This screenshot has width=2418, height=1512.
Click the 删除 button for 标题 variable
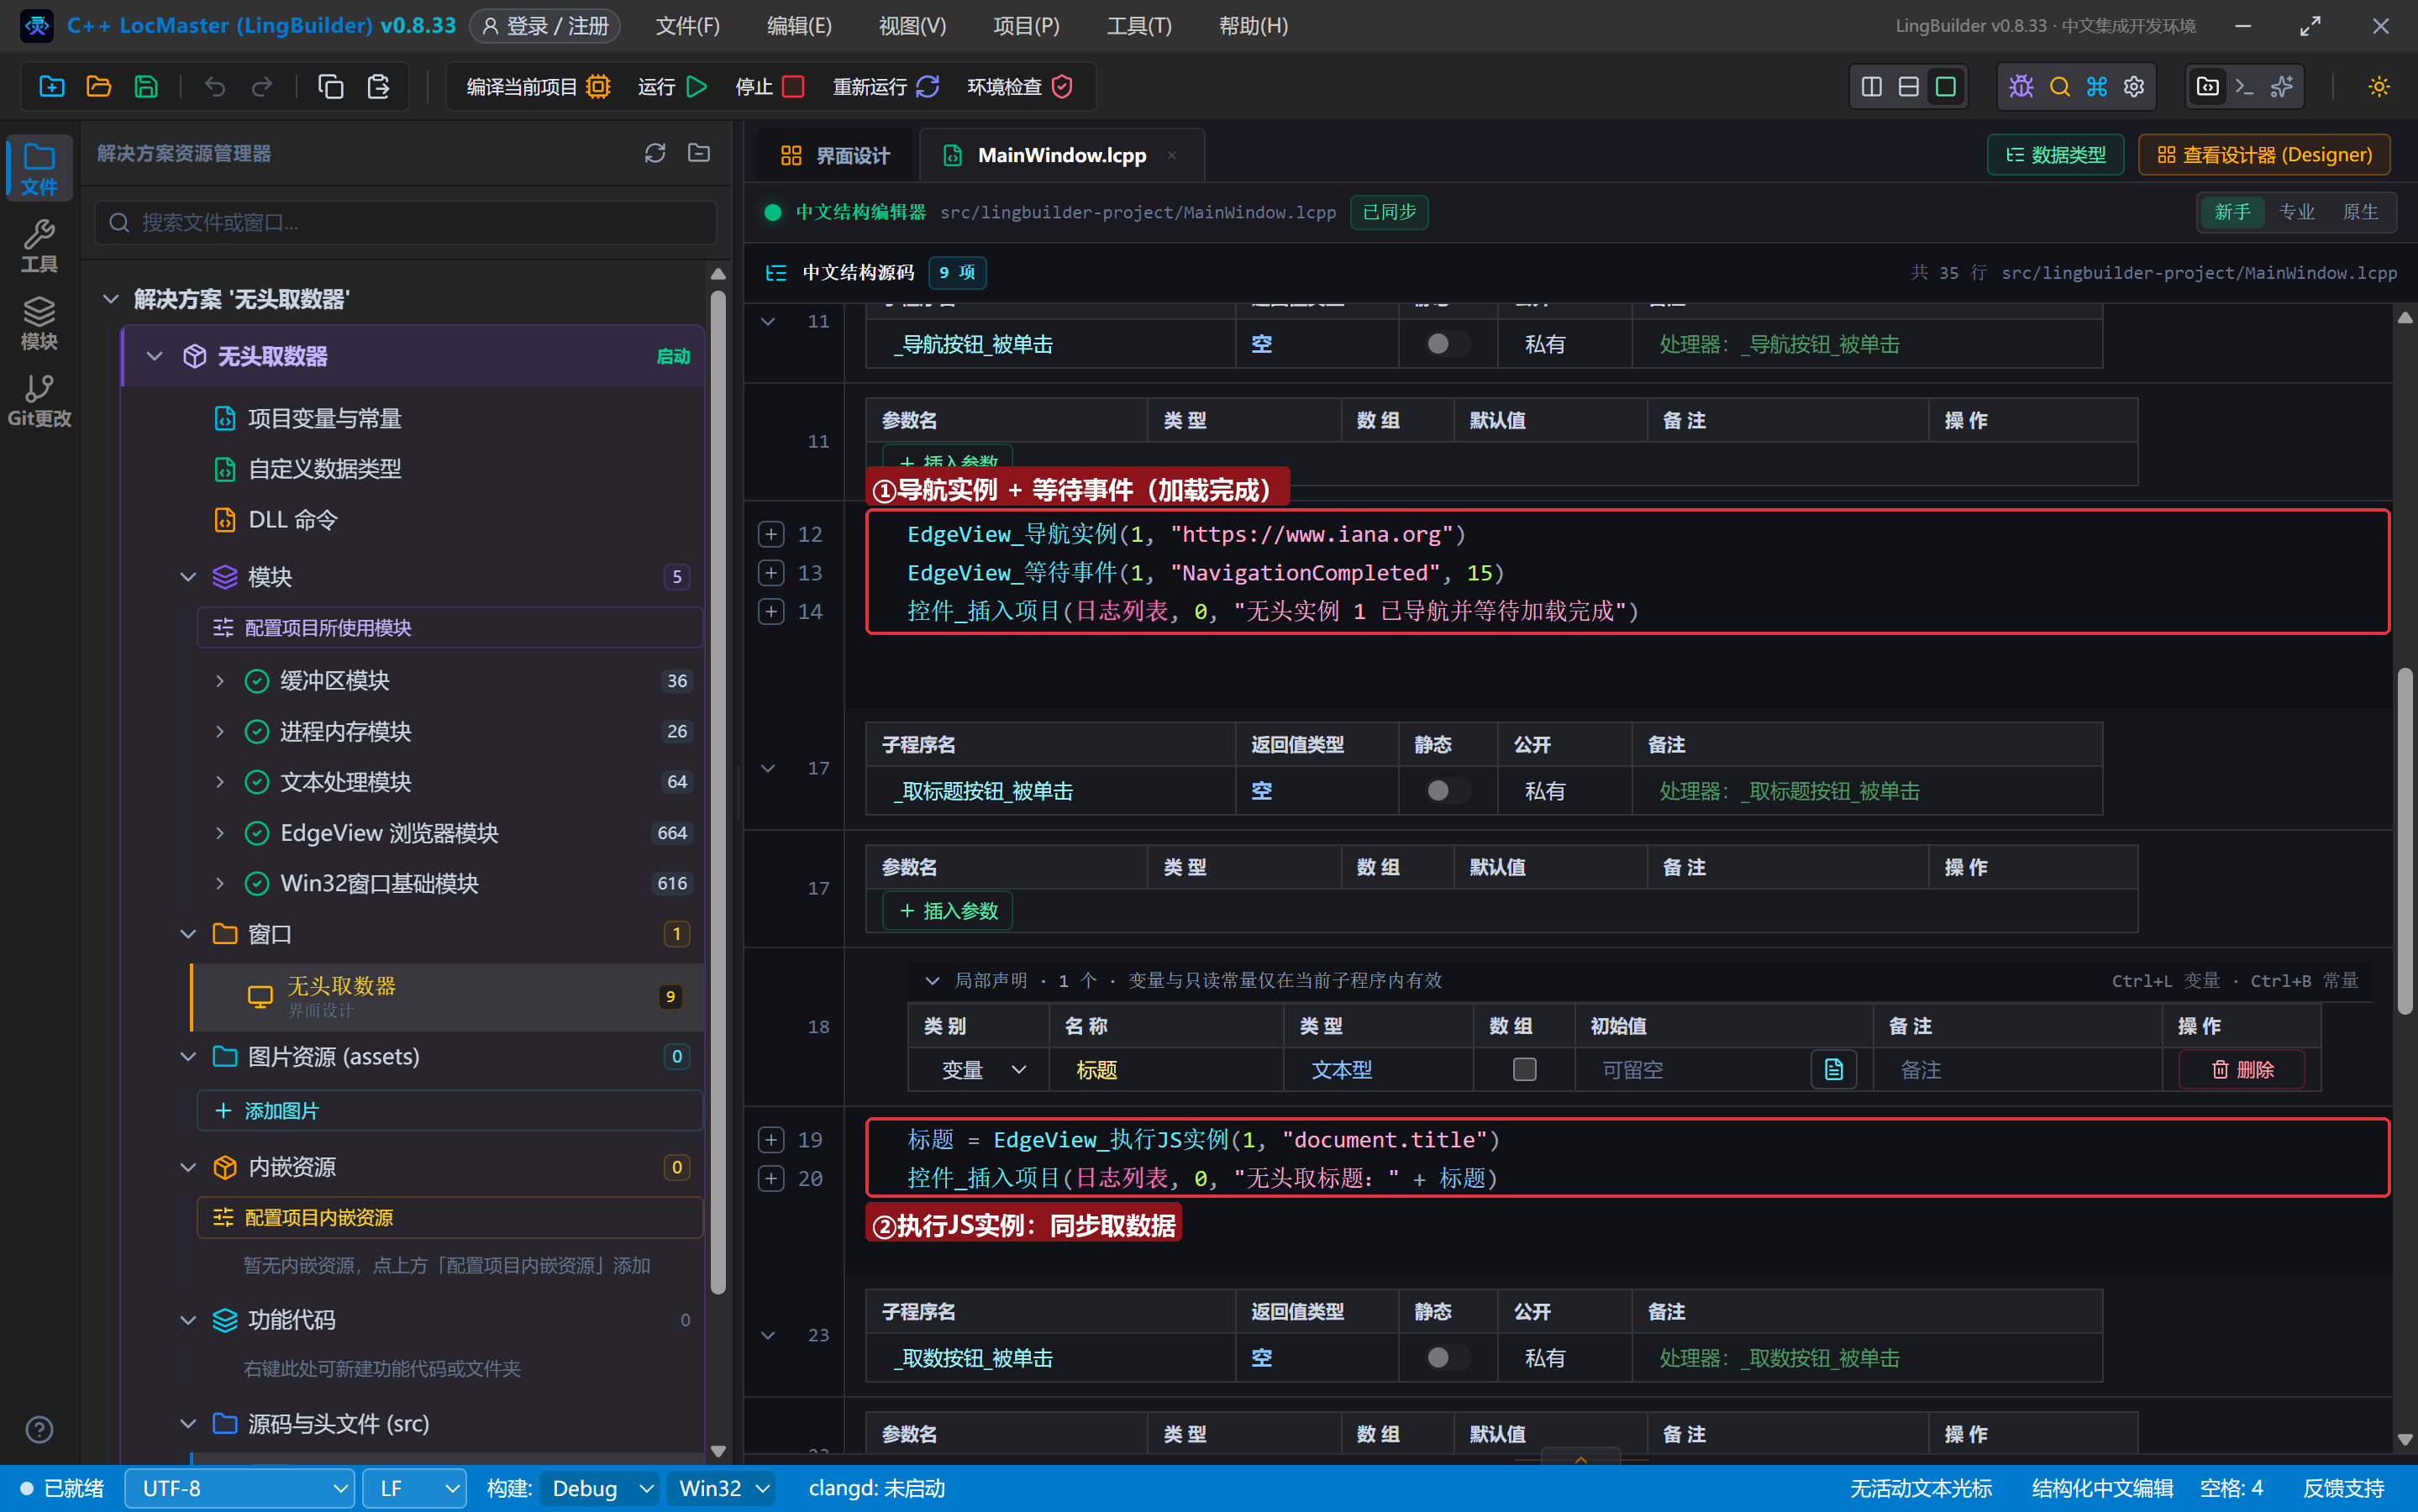(2241, 1070)
